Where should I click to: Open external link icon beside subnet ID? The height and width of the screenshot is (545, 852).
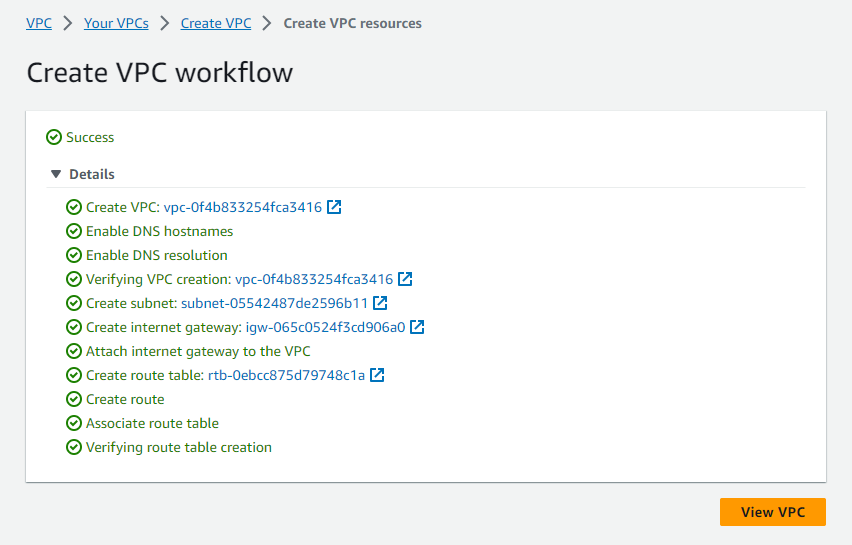coord(380,303)
